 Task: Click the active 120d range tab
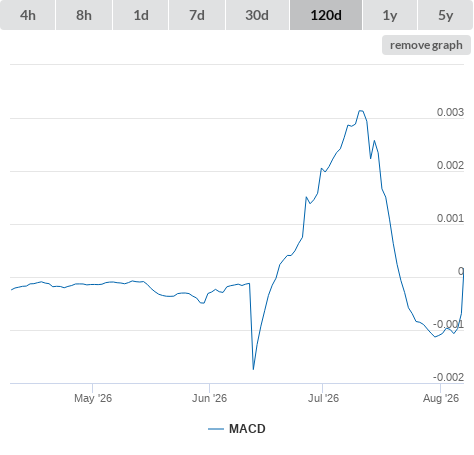coord(326,15)
